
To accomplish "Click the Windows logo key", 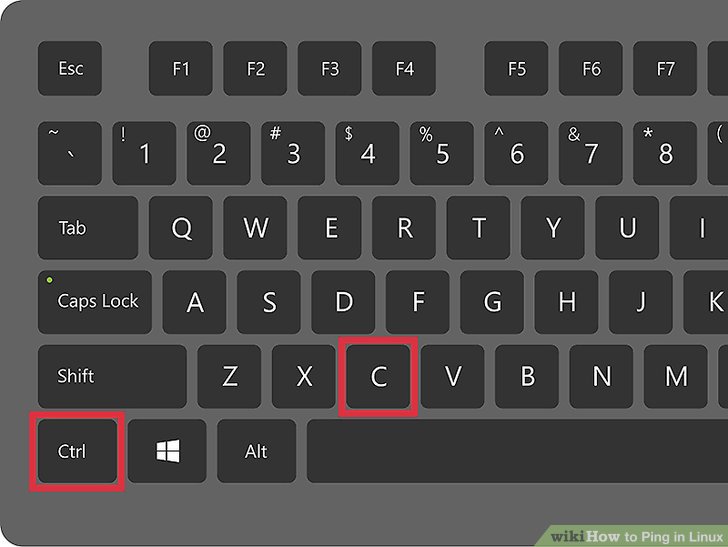I will [167, 451].
